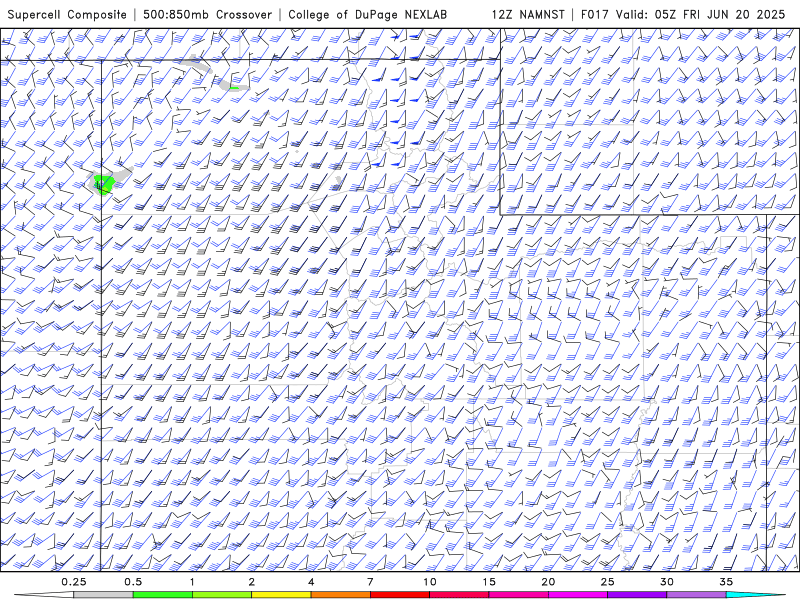
Task: Click the gray 0.25–0.5 colorbar segment
Action: (103, 595)
